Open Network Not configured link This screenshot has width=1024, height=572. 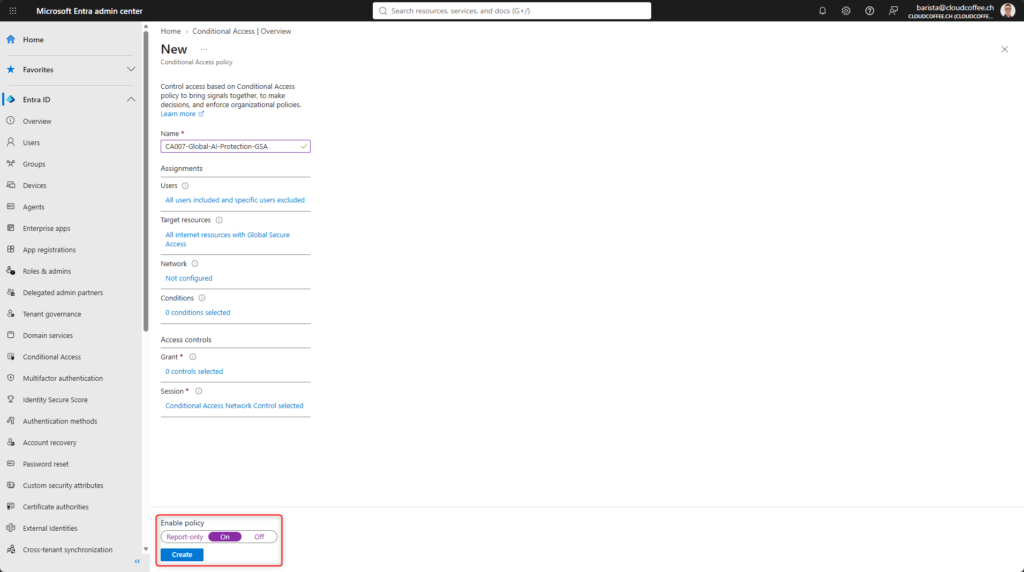coord(189,278)
